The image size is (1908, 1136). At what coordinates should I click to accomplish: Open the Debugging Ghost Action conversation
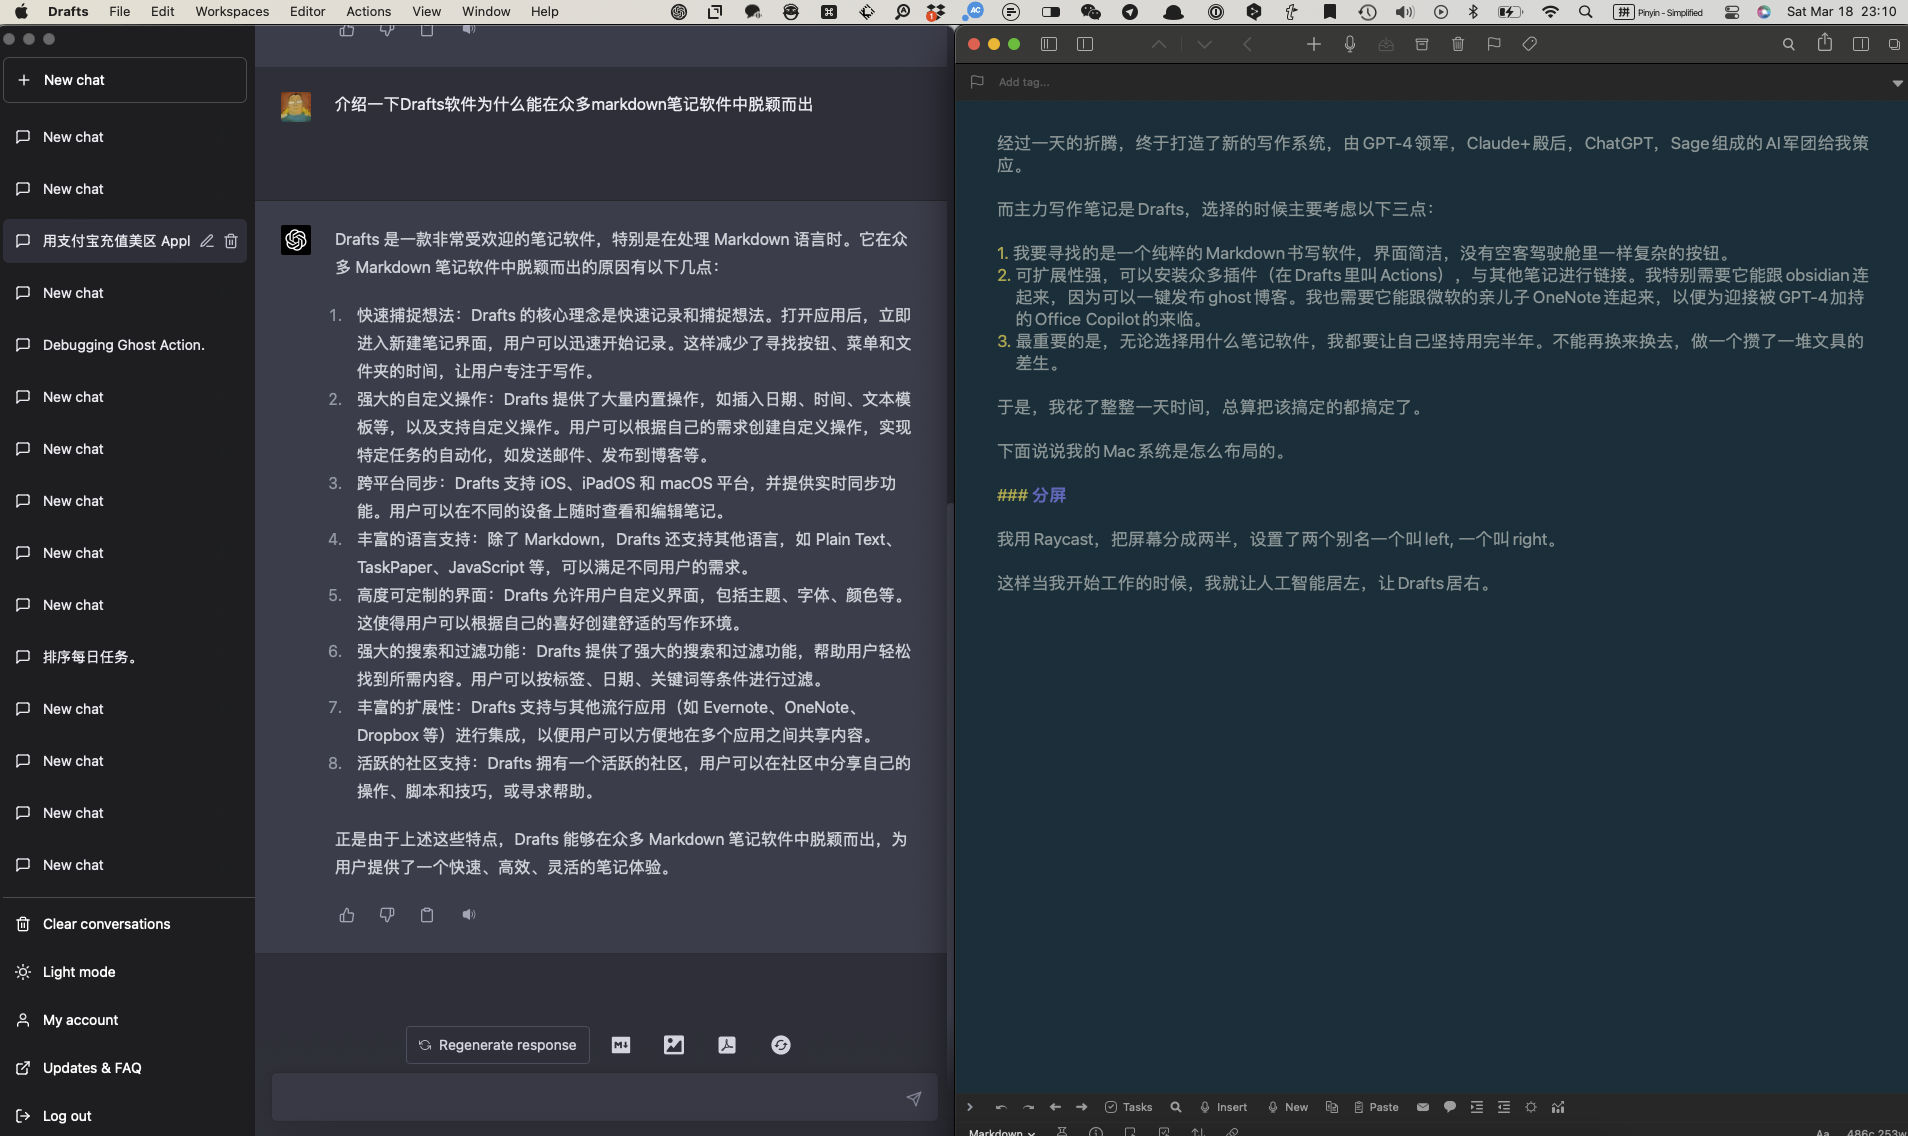pos(125,345)
